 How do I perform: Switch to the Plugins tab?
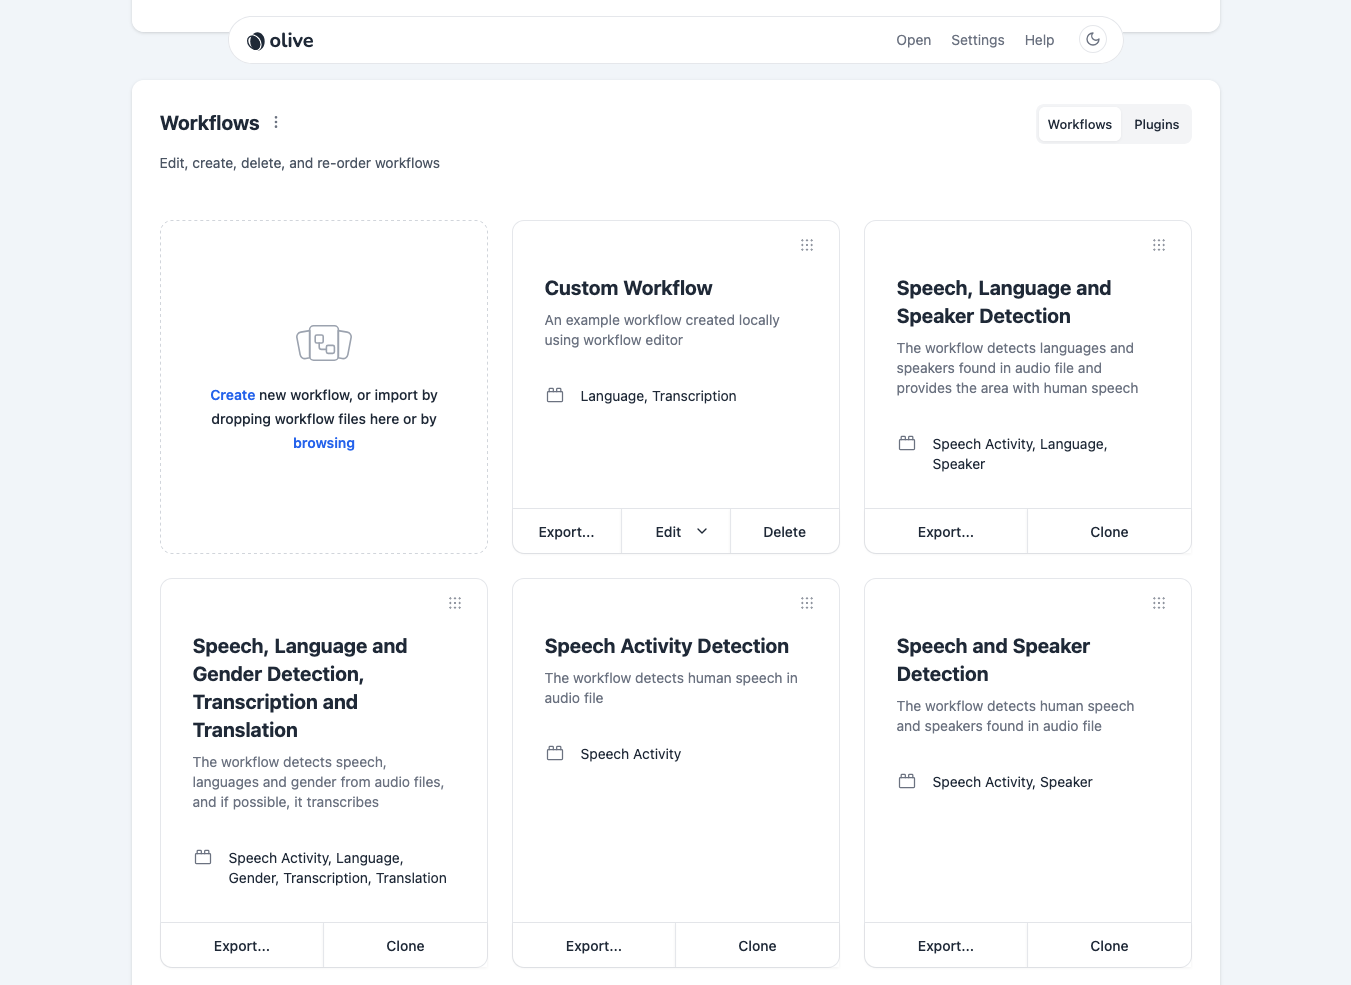(1156, 124)
